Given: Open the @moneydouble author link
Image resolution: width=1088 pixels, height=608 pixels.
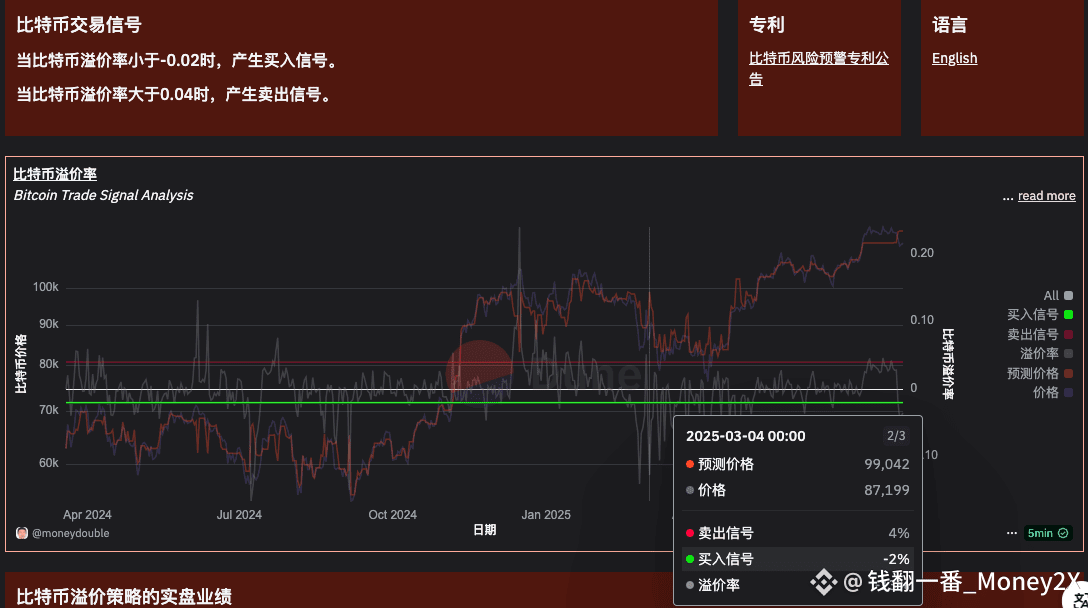Looking at the screenshot, I should tap(71, 533).
